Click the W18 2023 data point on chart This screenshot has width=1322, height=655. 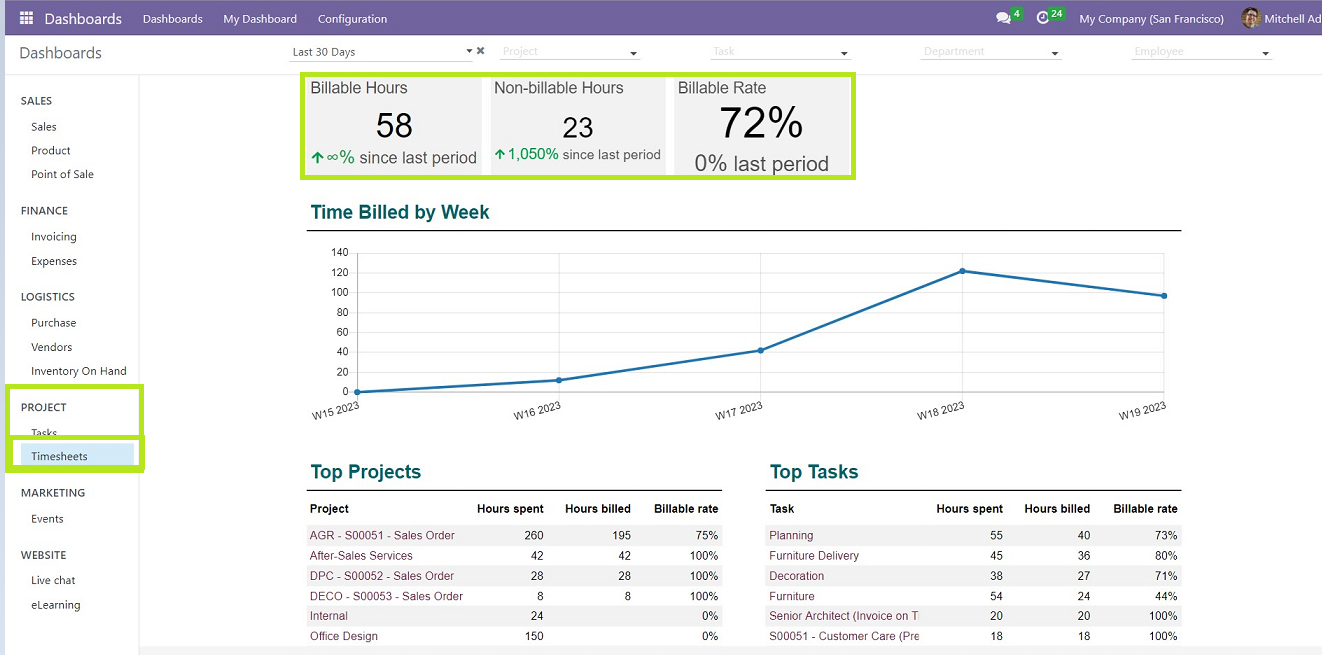962,271
